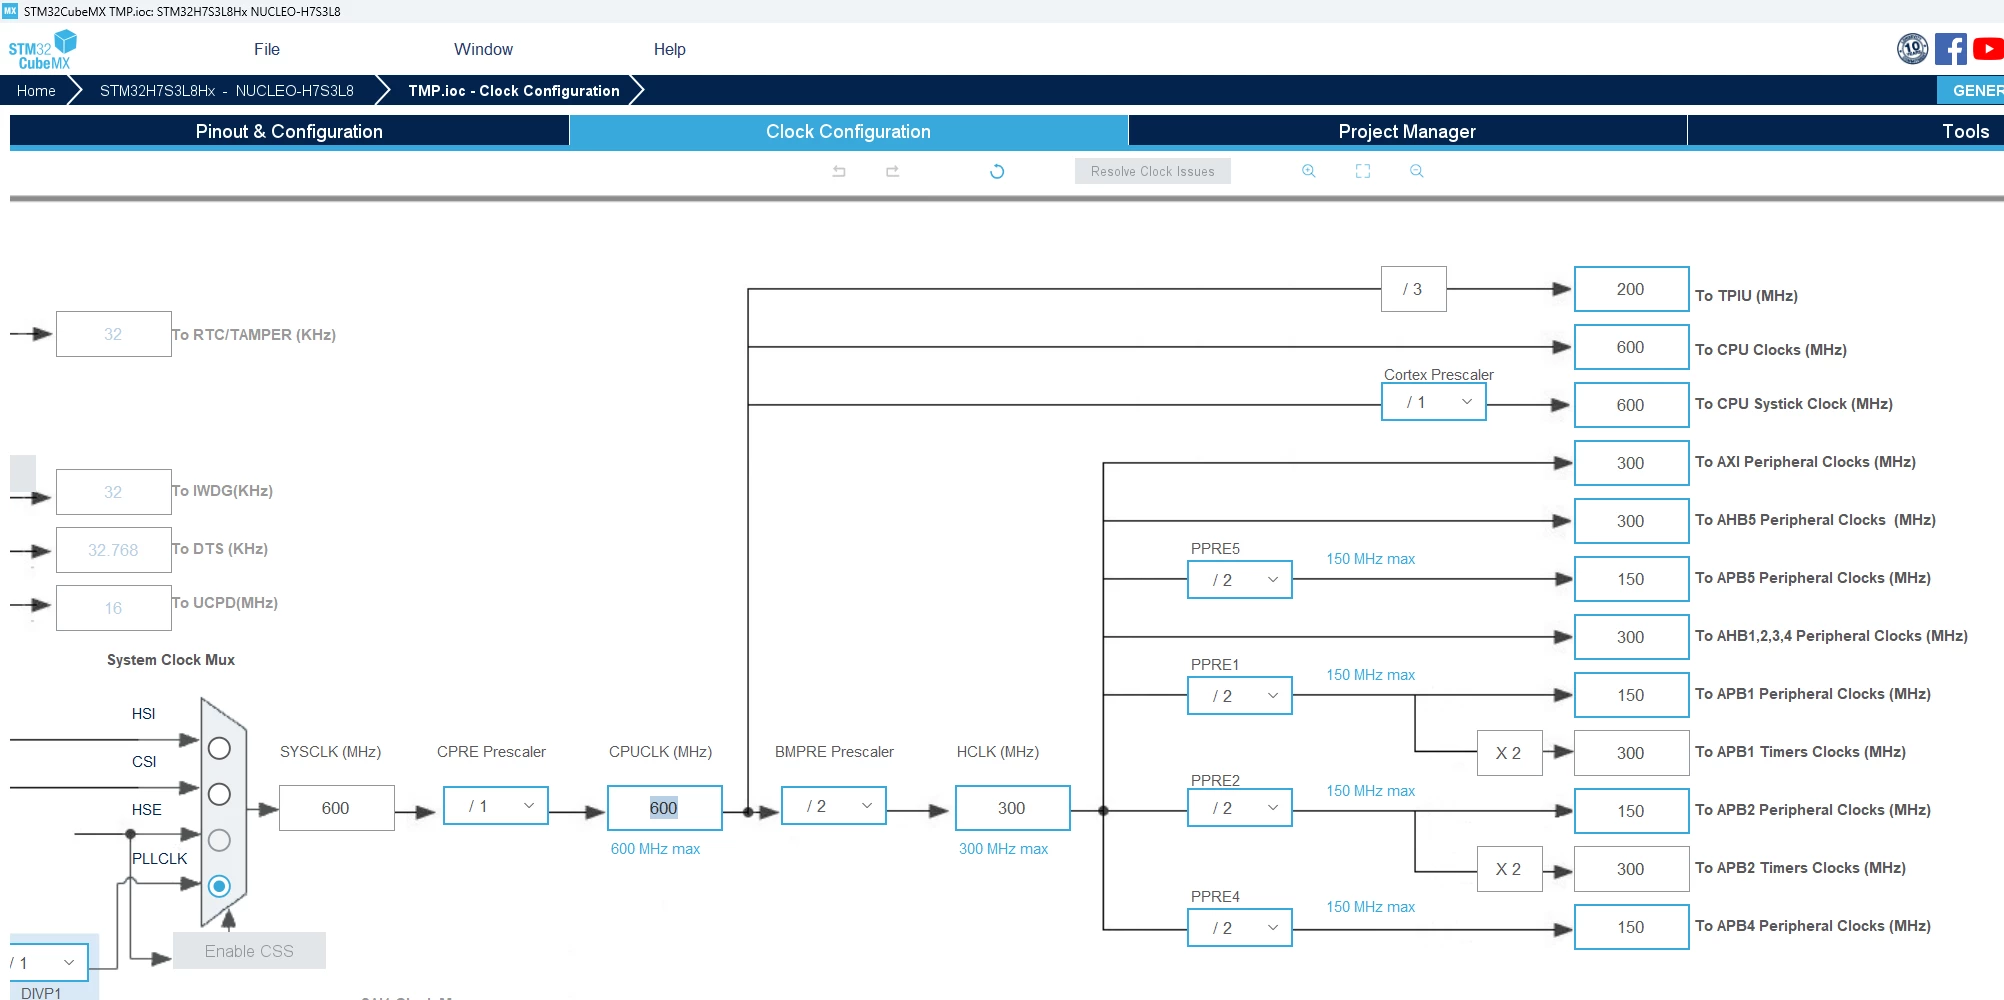The width and height of the screenshot is (2004, 1000).
Task: Go to Home breadcrumb
Action: [36, 90]
